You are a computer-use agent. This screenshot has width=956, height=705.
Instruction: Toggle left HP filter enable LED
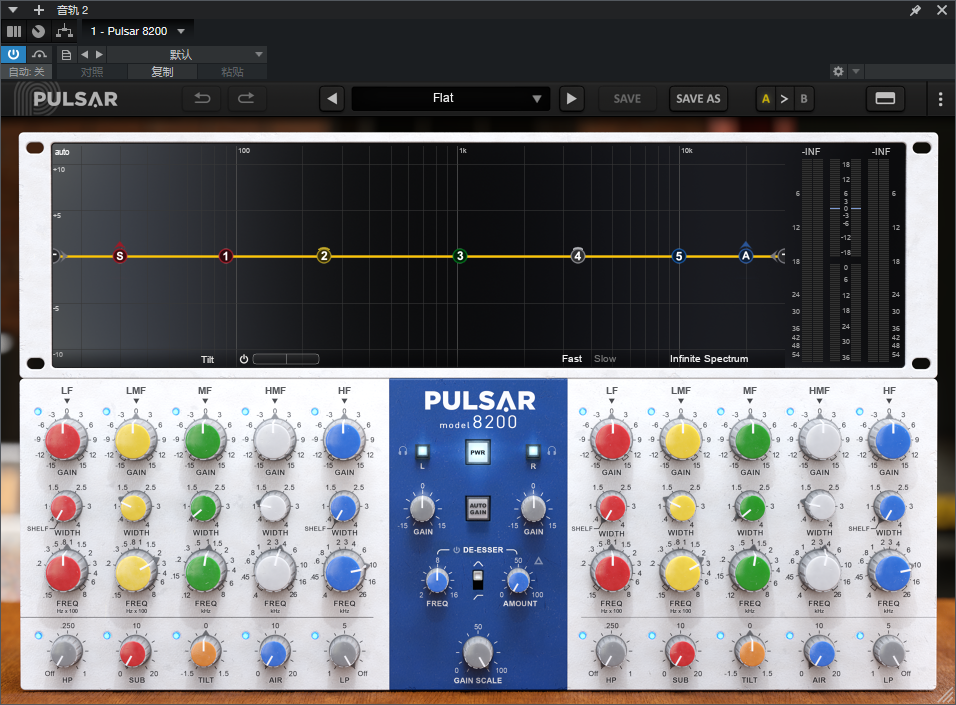pos(38,635)
